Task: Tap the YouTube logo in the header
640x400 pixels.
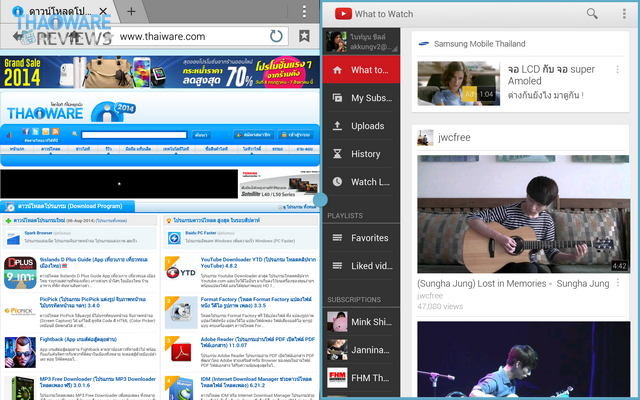Action: coord(343,14)
